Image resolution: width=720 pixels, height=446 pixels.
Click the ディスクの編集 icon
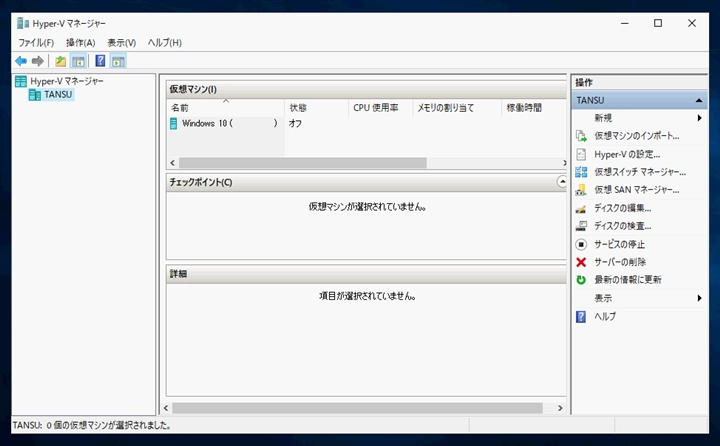click(581, 209)
